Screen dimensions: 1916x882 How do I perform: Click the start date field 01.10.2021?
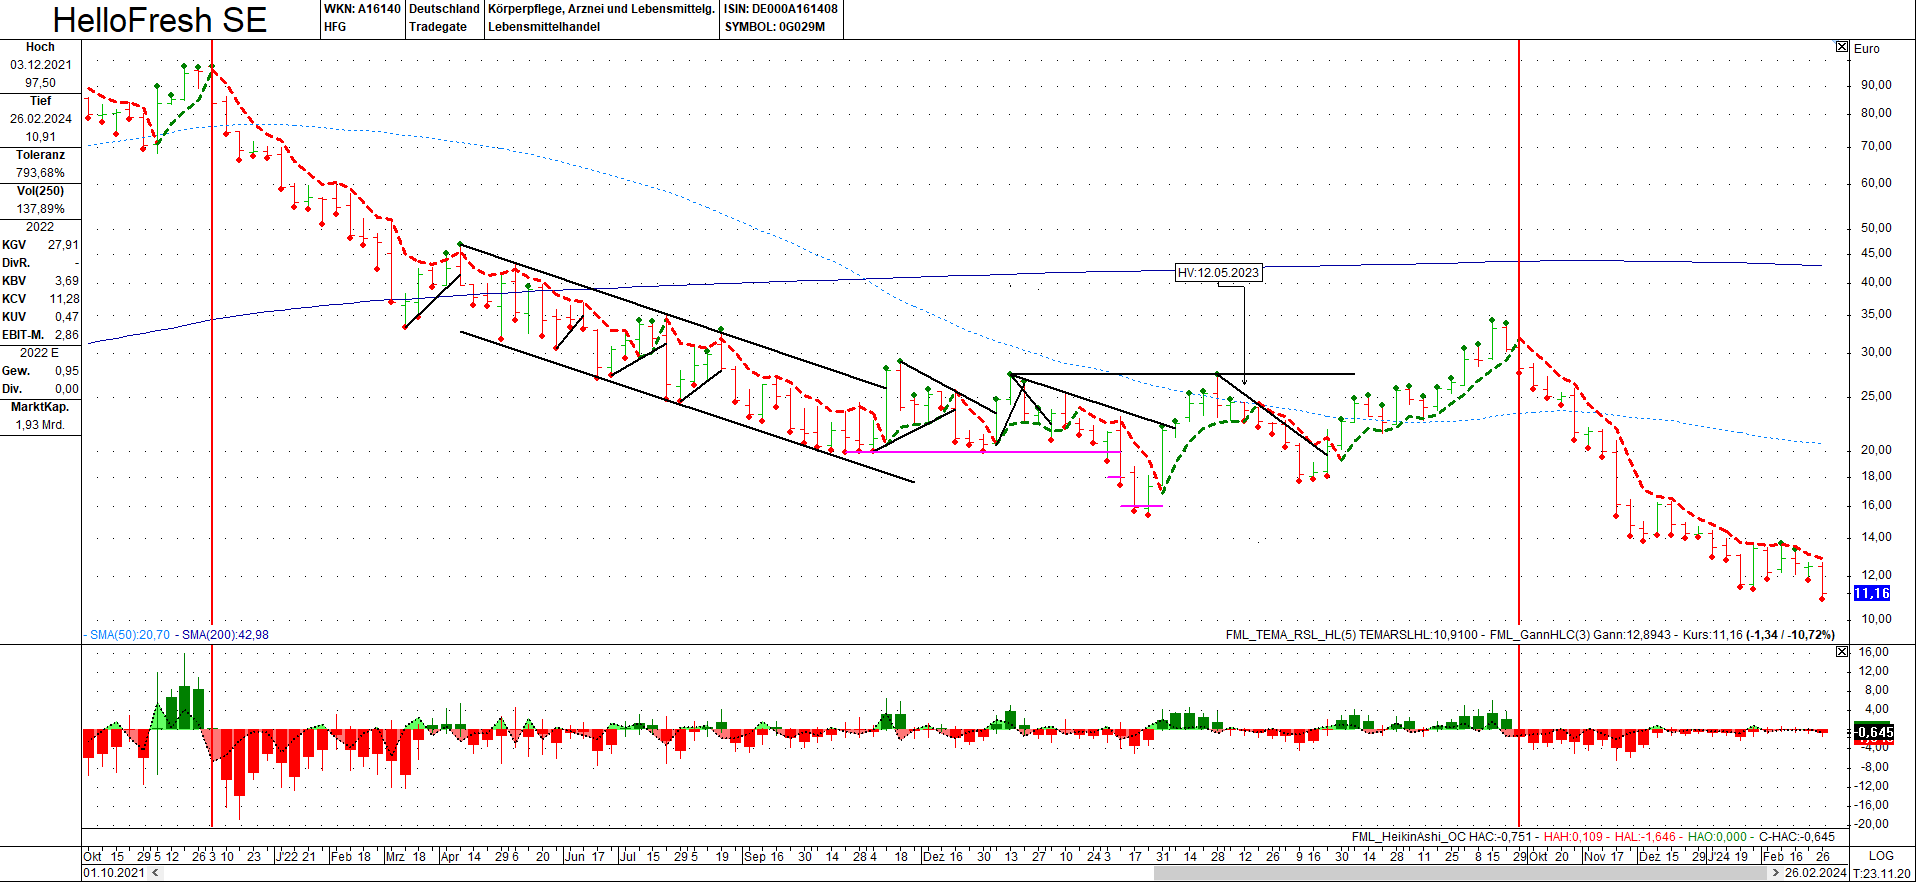[114, 873]
